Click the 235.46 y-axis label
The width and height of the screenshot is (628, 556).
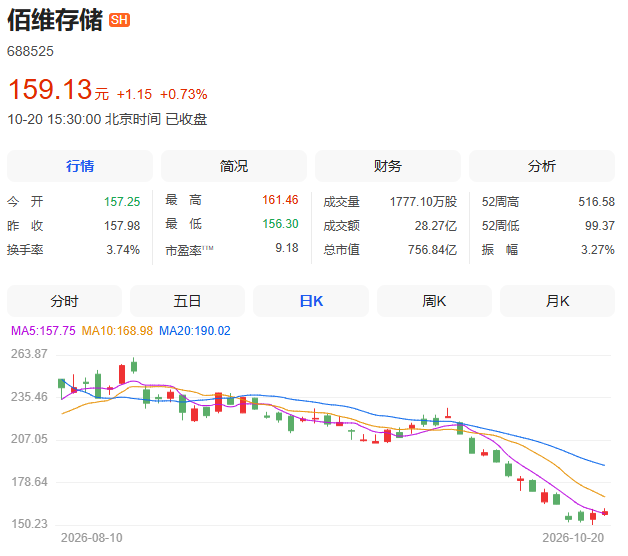point(29,397)
